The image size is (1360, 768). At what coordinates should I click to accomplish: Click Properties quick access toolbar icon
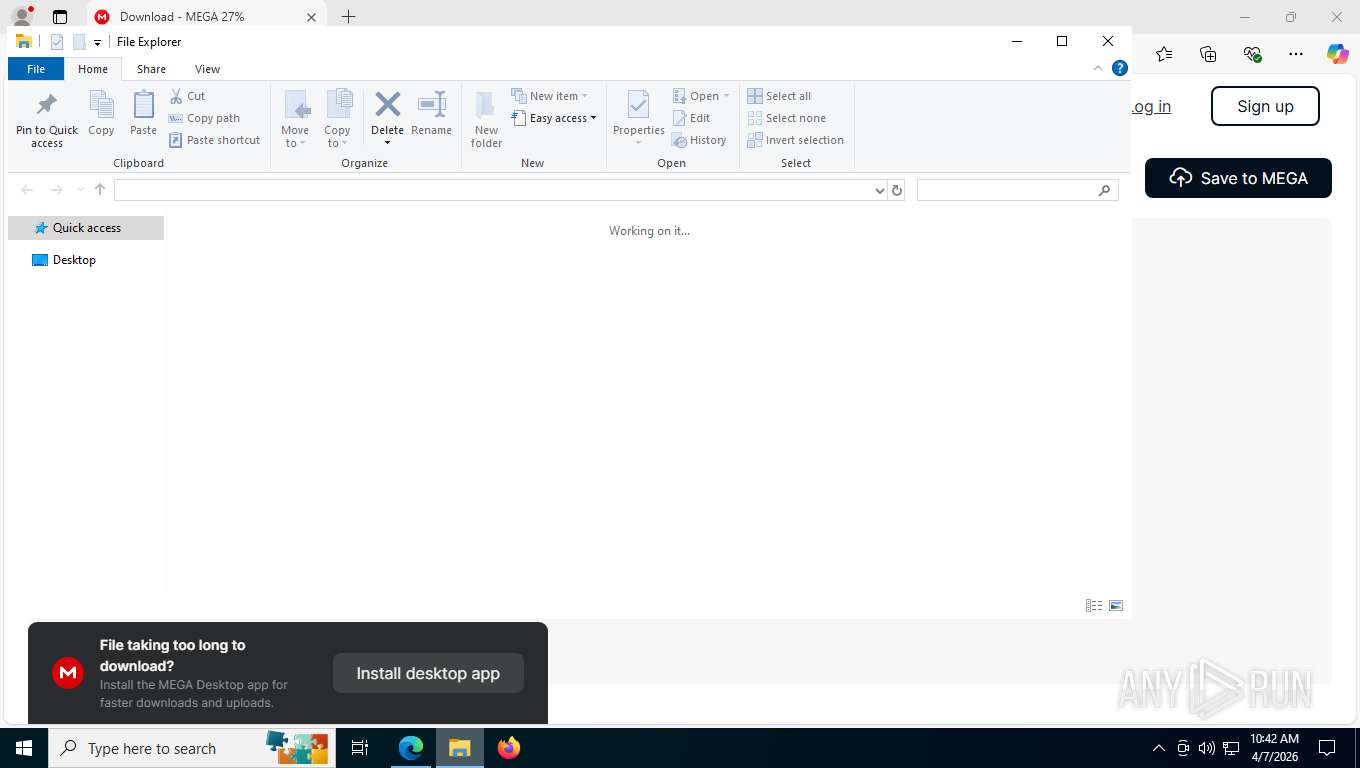57,42
